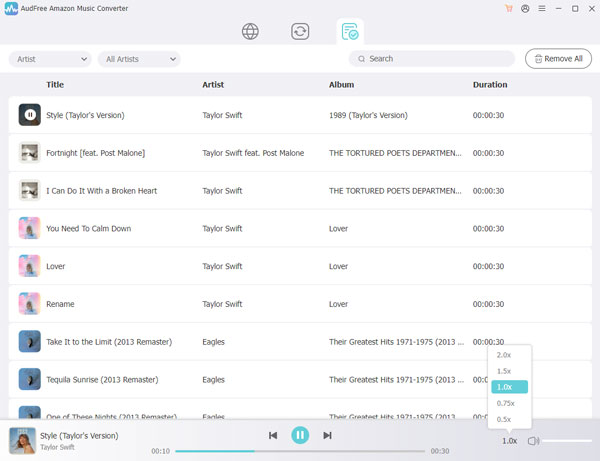Open the shopping cart purchase icon

(x=509, y=8)
